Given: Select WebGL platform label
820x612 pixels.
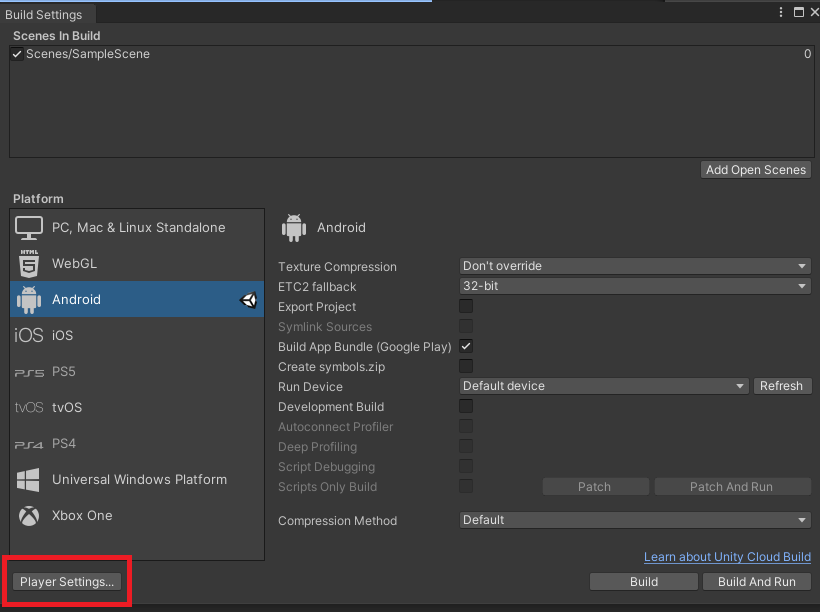Looking at the screenshot, I should tap(74, 264).
